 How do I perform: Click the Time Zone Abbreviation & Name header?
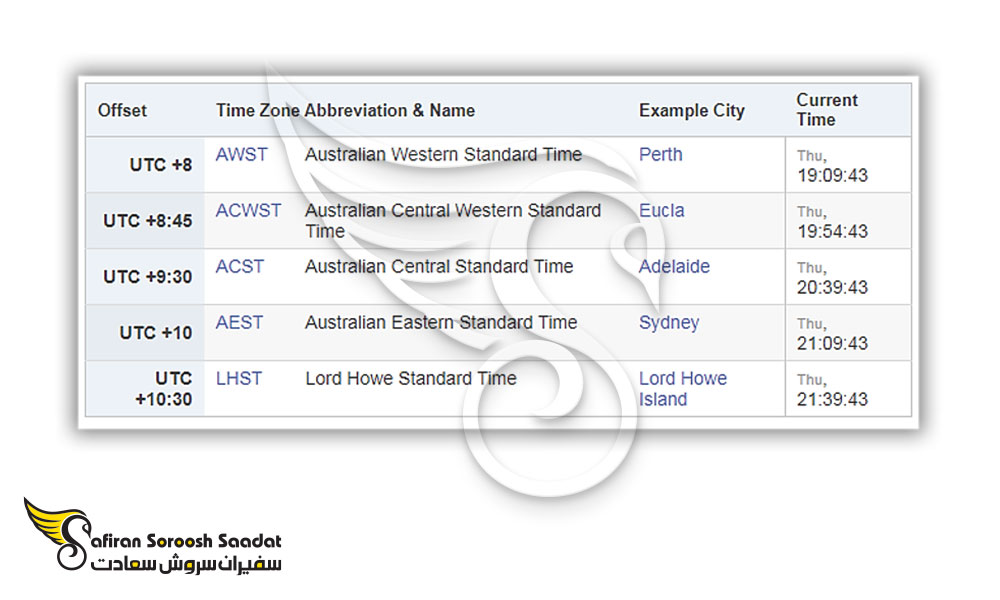coord(345,110)
